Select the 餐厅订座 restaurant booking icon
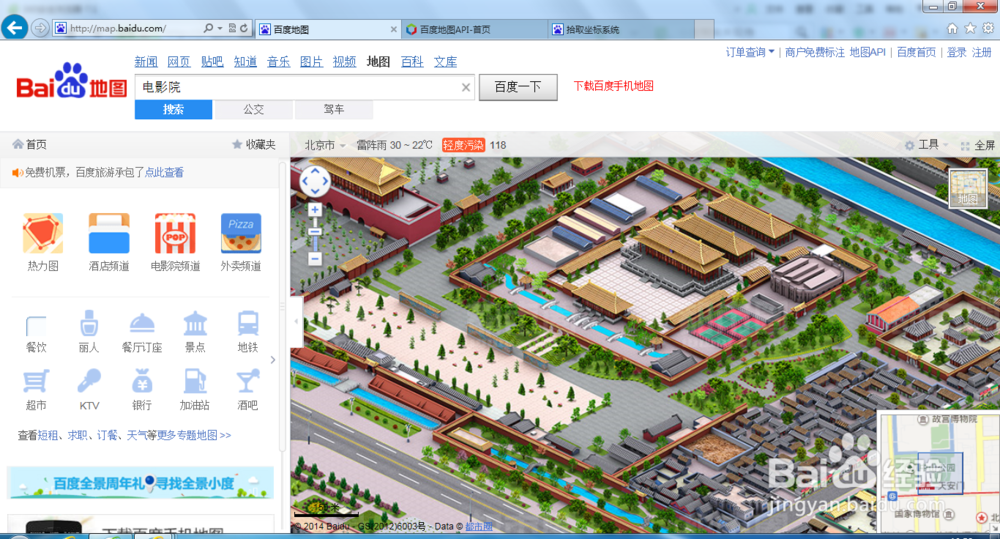The image size is (1000, 539). point(142,324)
